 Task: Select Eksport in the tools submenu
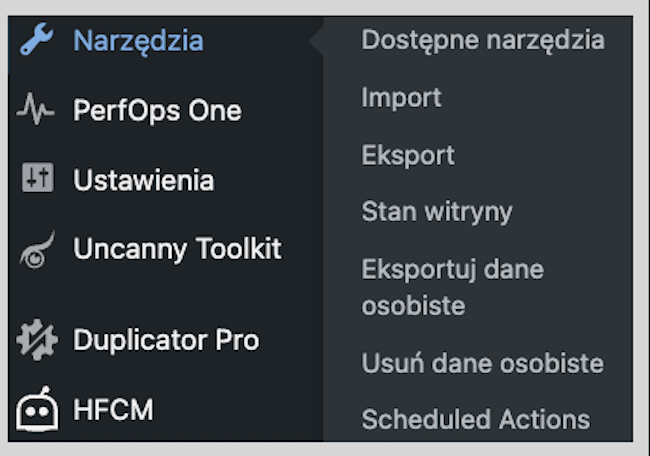pos(408,155)
